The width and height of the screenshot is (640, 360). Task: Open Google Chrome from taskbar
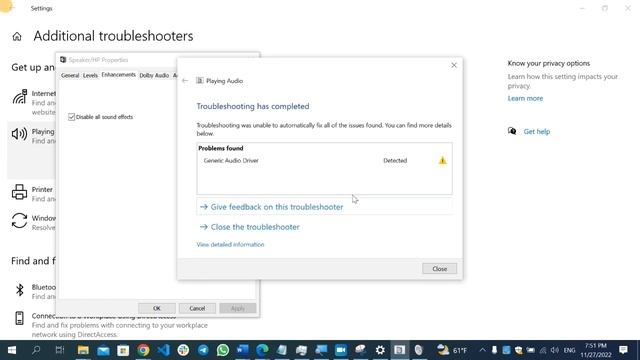pos(143,350)
